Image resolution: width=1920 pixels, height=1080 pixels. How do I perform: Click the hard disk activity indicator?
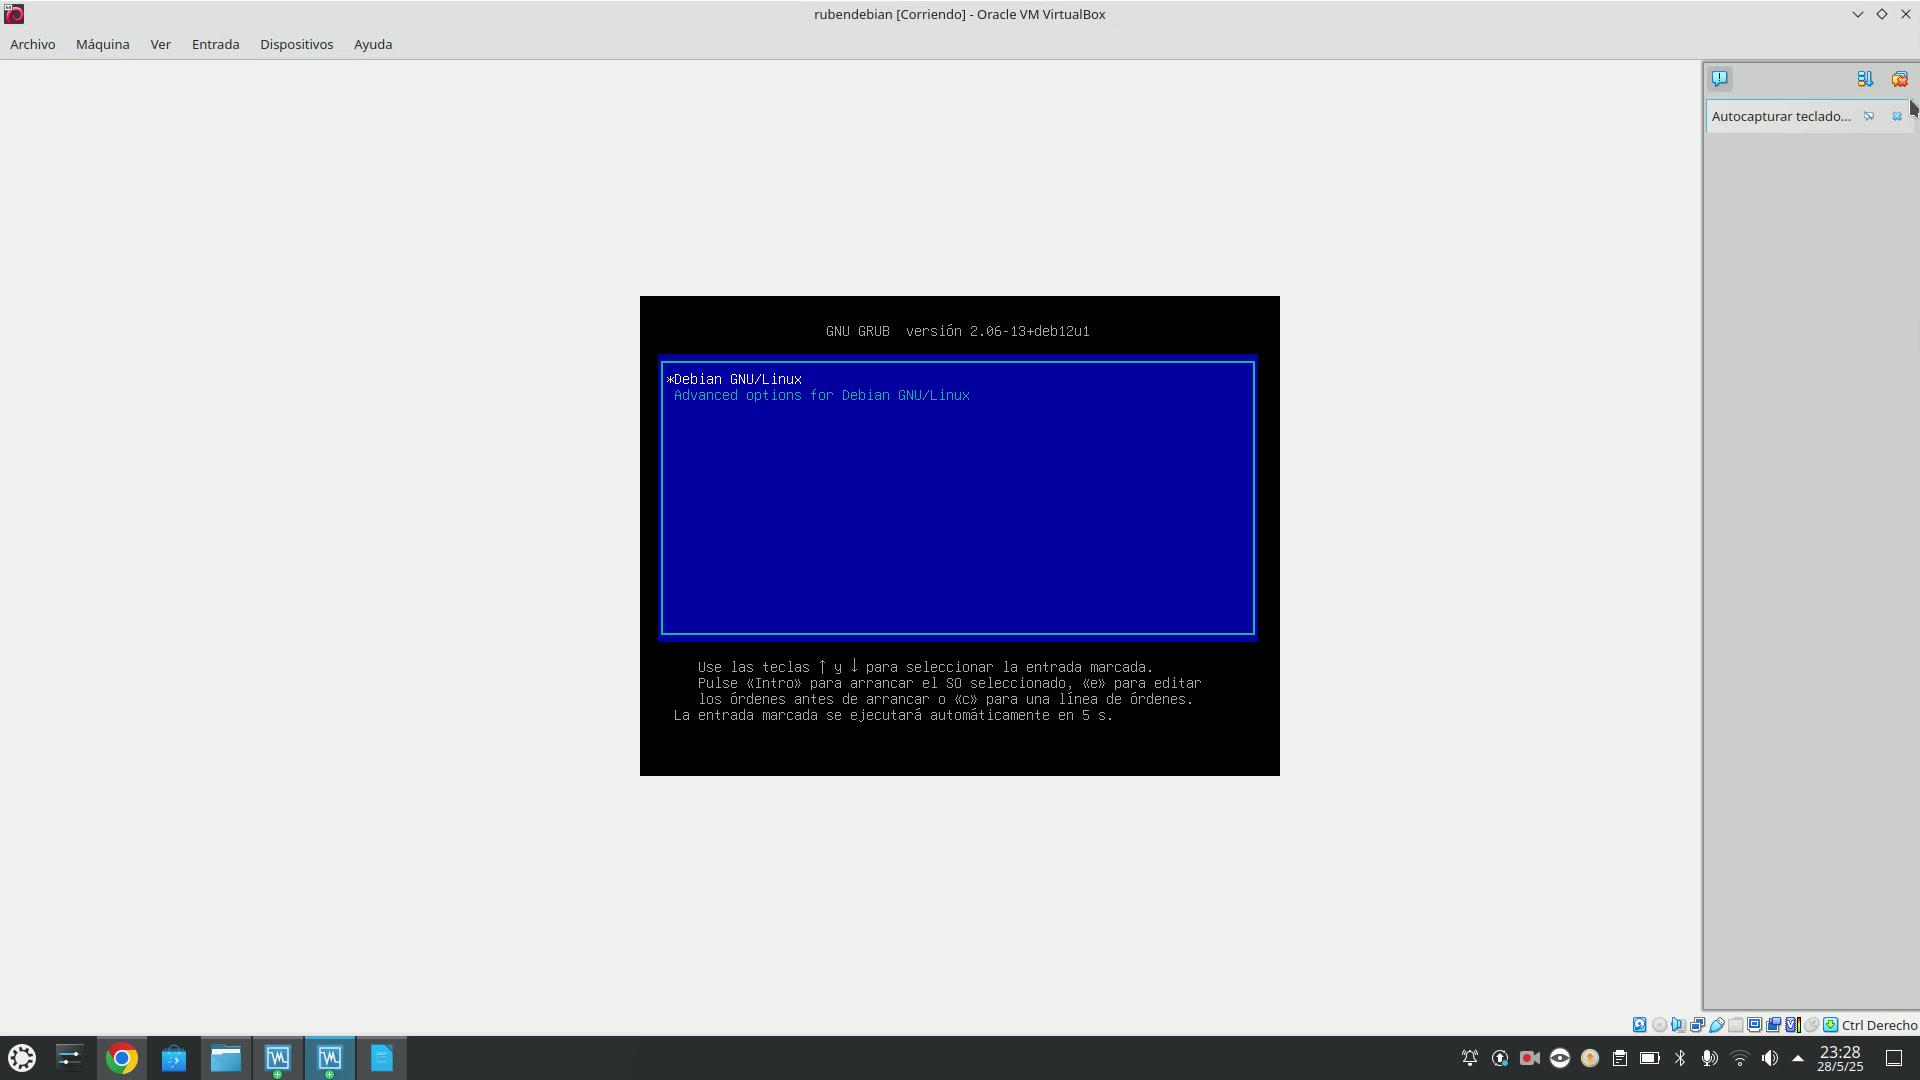click(1640, 1025)
